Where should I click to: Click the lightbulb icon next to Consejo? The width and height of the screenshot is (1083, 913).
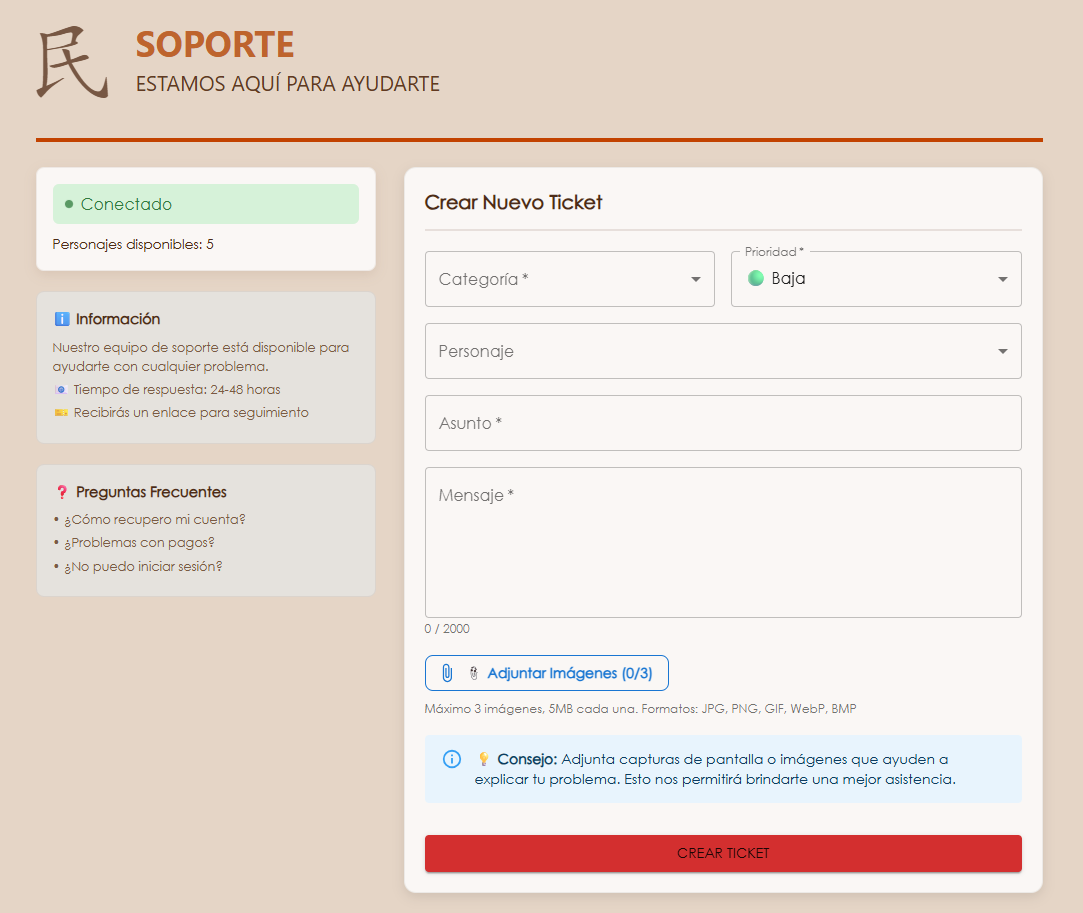click(483, 759)
